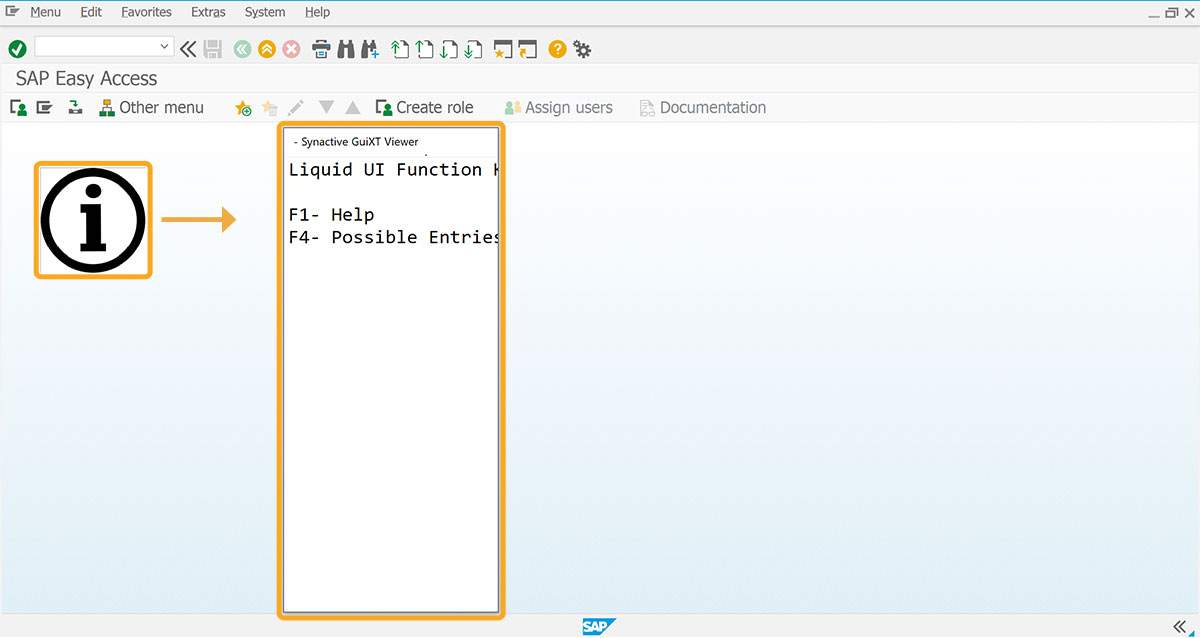The height and width of the screenshot is (638, 1200).
Task: Click 'F1- Help' line in GuiXT Viewer
Action: tap(331, 215)
